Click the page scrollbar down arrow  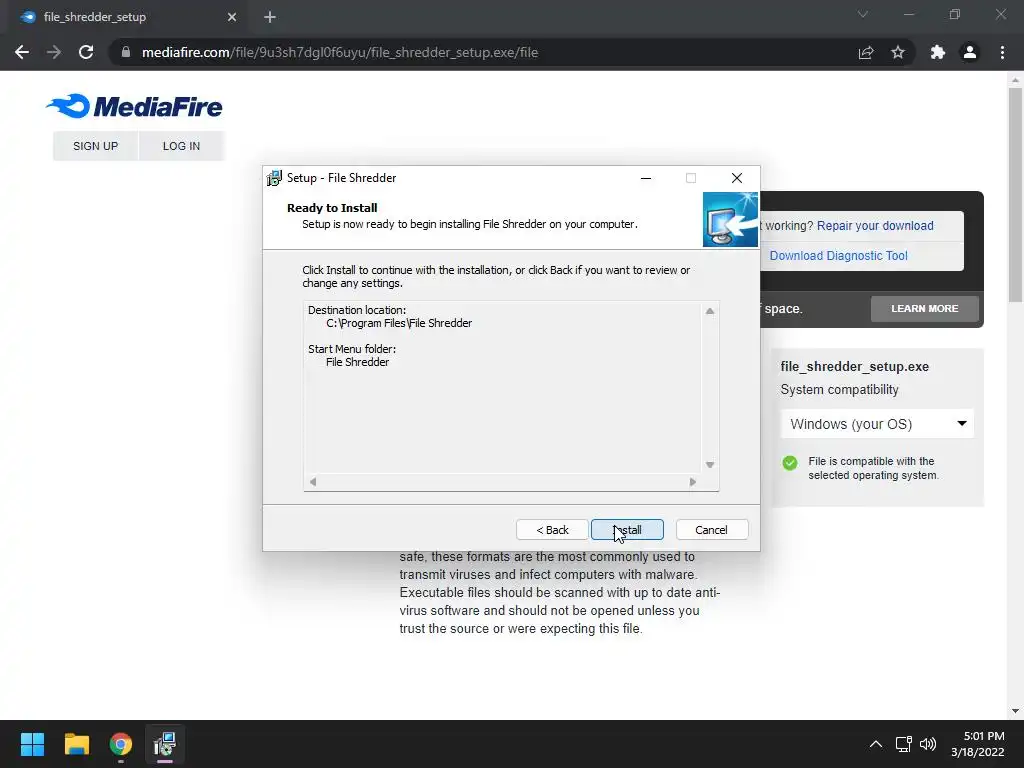click(x=1016, y=711)
